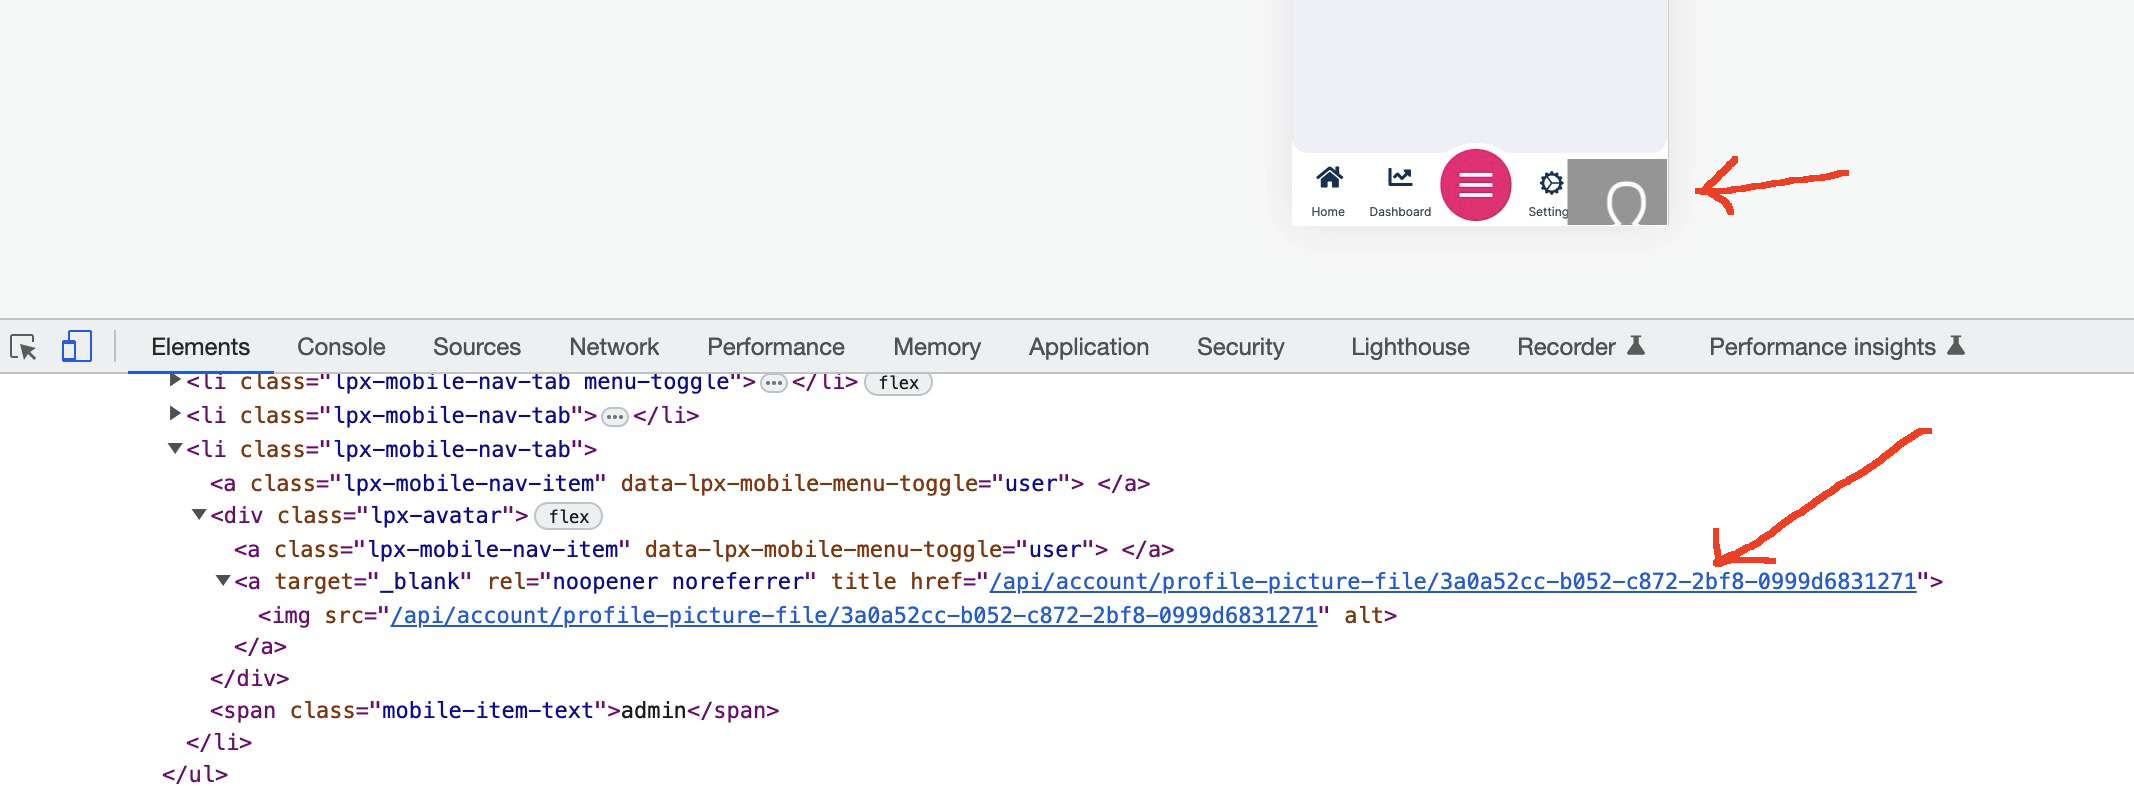The image size is (2134, 786).
Task: Collapse the lpx-avatar div node
Action: (199, 515)
